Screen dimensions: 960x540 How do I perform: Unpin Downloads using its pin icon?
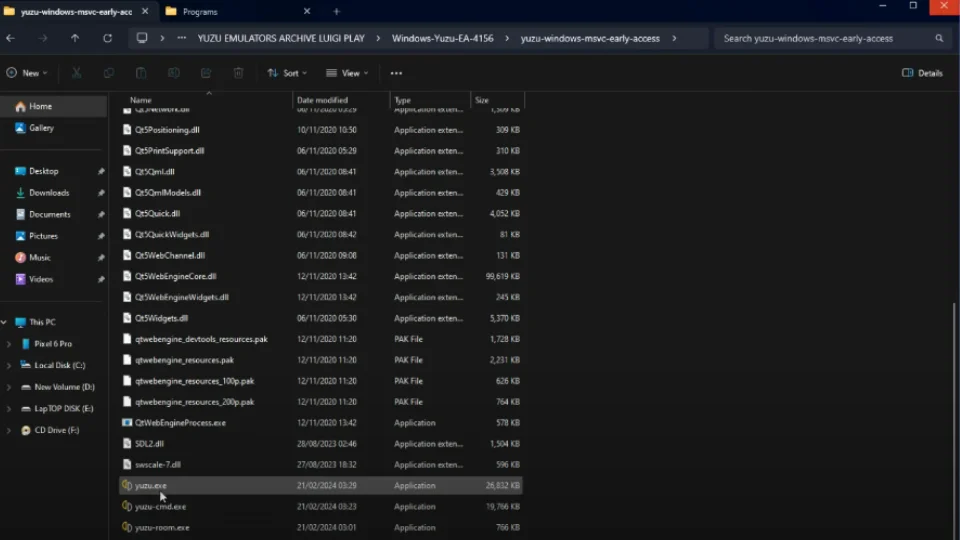101,193
